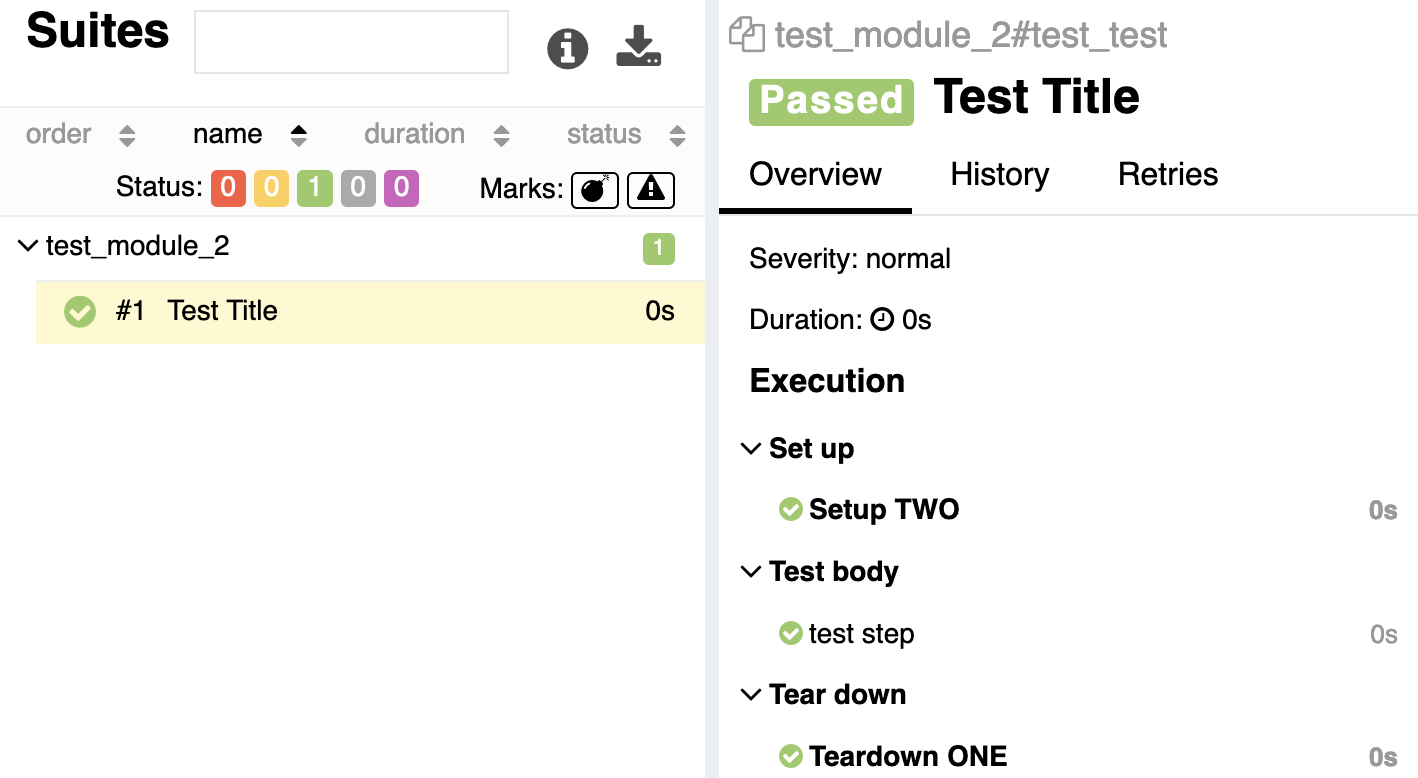Screen dimensions: 1418x778
Task: Select the #1 Test Title row
Action: click(370, 312)
